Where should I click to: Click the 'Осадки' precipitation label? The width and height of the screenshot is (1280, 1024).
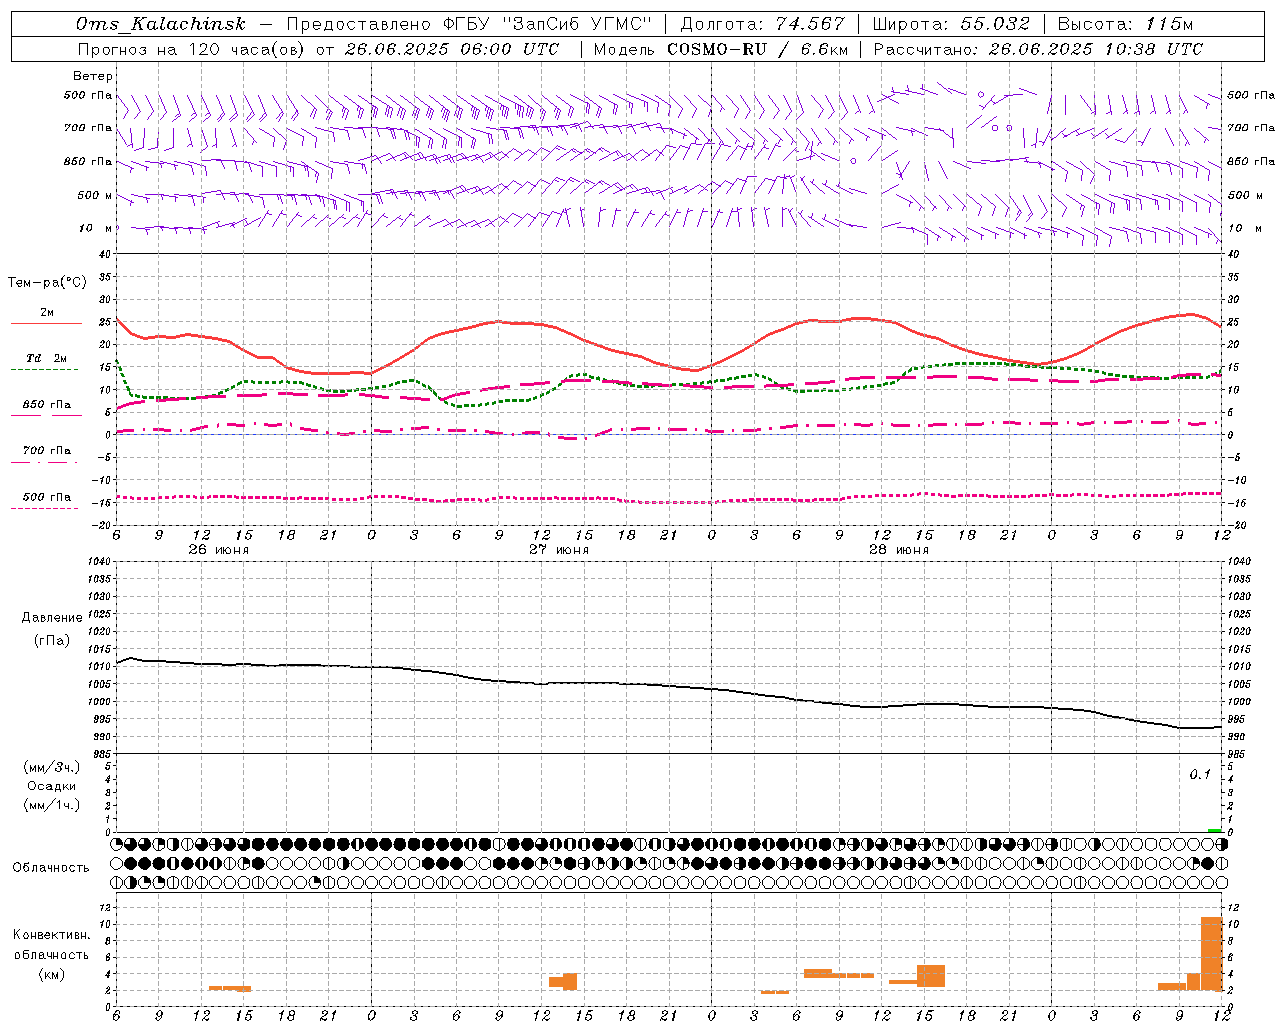[52, 786]
